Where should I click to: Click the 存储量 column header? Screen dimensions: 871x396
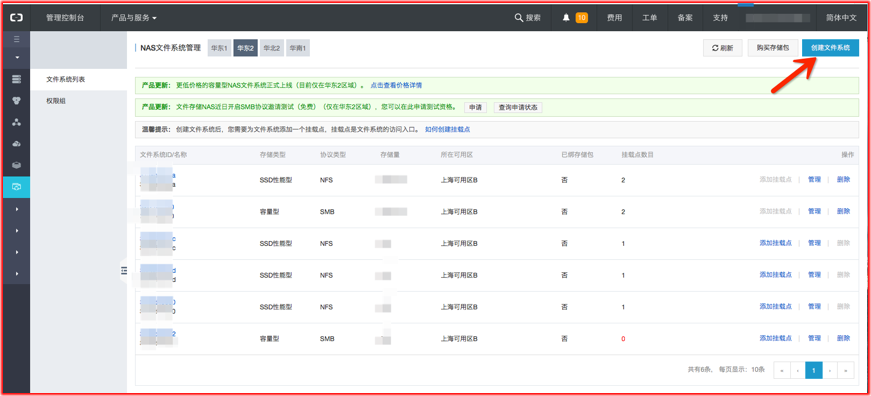click(x=390, y=154)
